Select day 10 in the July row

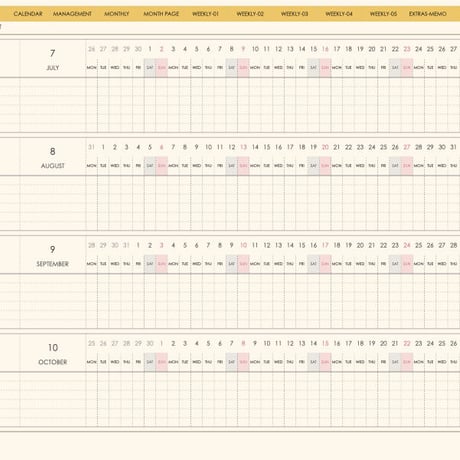tap(255, 49)
